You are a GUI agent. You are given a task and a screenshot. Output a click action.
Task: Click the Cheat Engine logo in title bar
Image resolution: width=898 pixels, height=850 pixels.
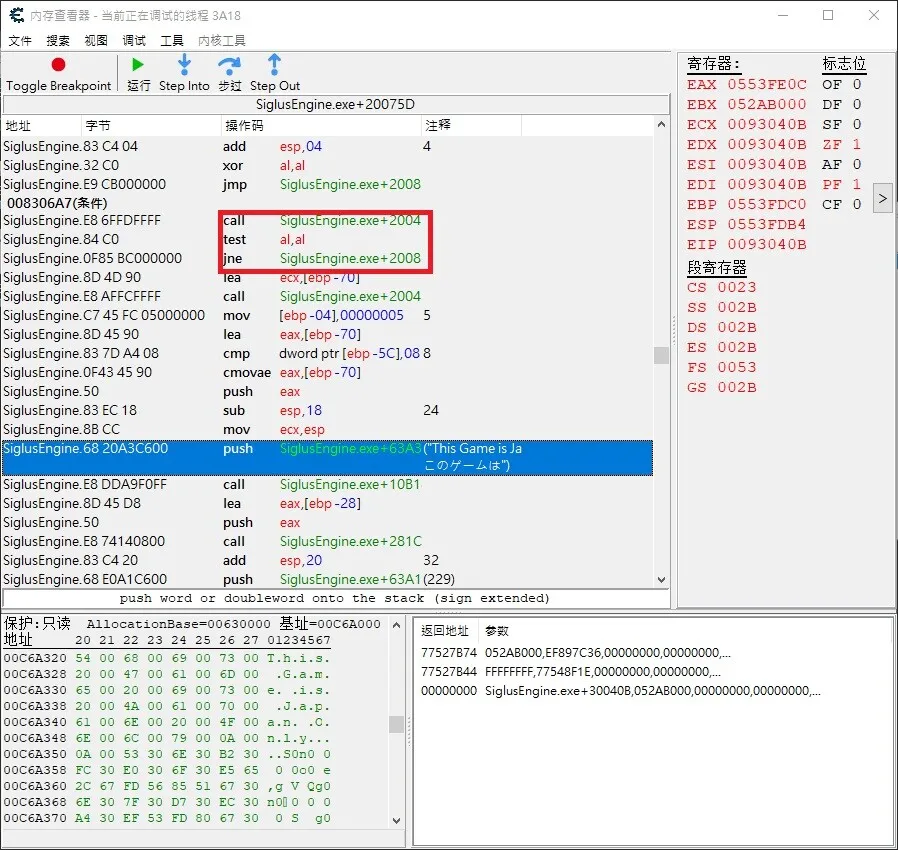coord(17,16)
